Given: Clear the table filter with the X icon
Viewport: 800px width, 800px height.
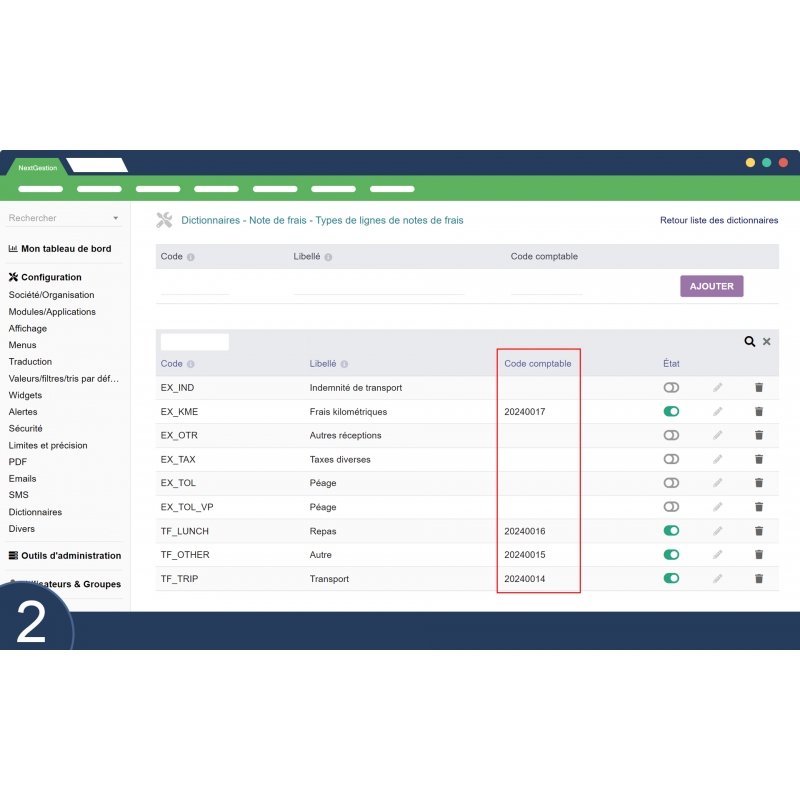Looking at the screenshot, I should coord(767,341).
